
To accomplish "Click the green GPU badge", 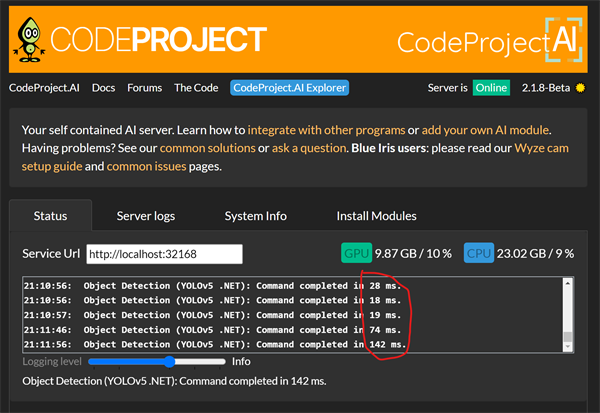I will (x=356, y=253).
